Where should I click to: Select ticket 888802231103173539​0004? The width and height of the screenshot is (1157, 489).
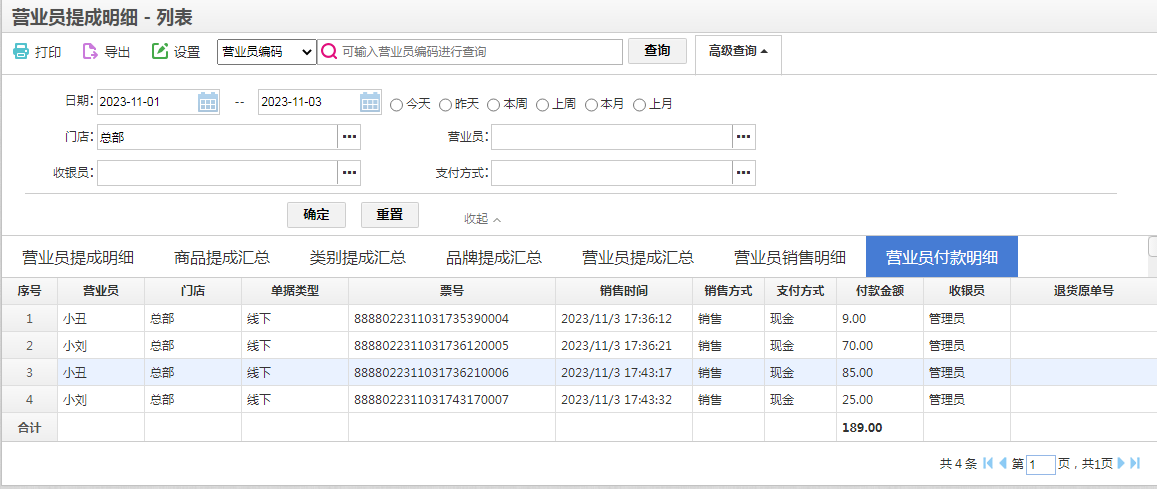432,319
